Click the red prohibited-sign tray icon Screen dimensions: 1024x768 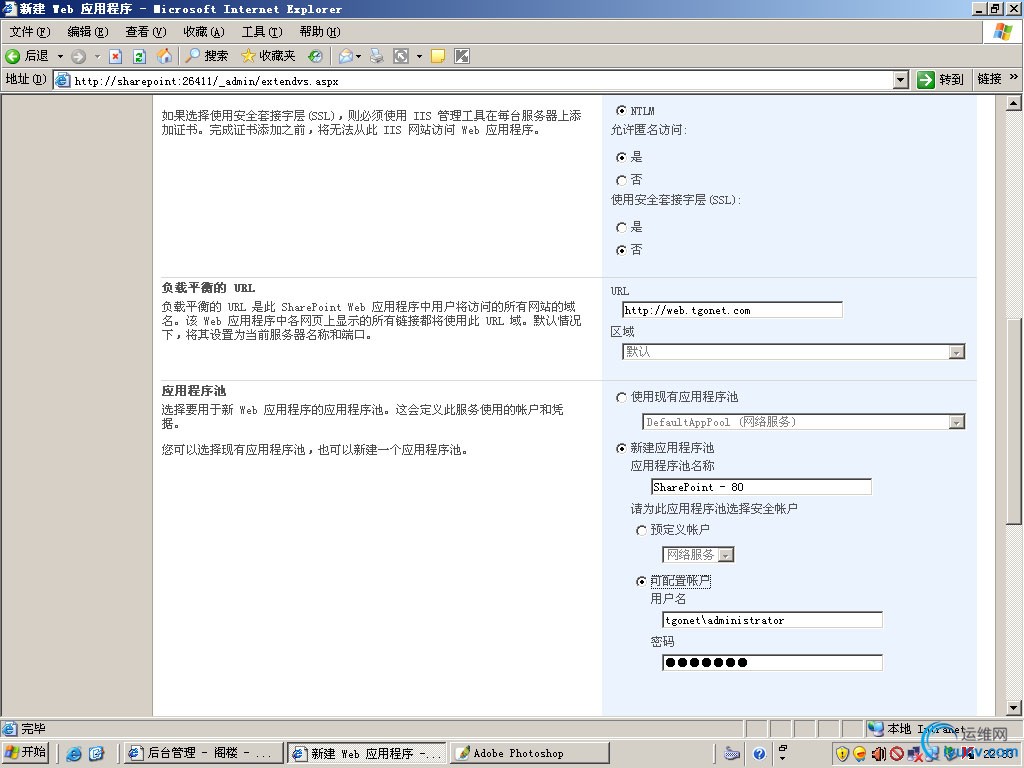coord(897,754)
